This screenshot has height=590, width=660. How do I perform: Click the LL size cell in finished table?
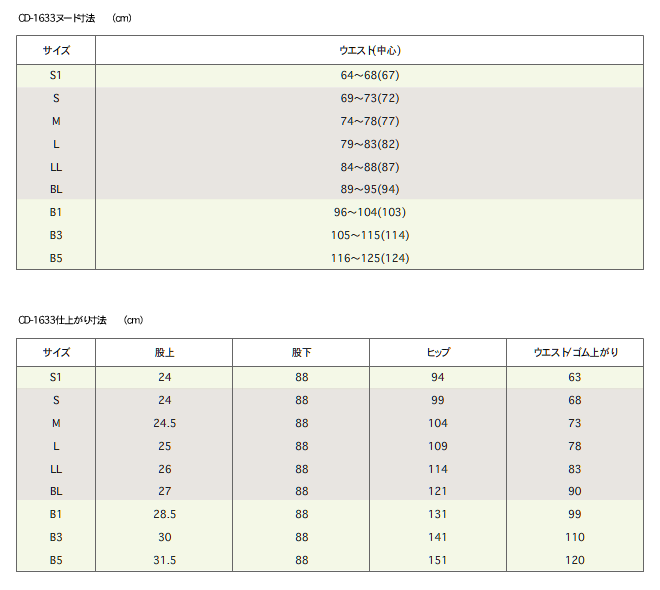[x=56, y=469]
